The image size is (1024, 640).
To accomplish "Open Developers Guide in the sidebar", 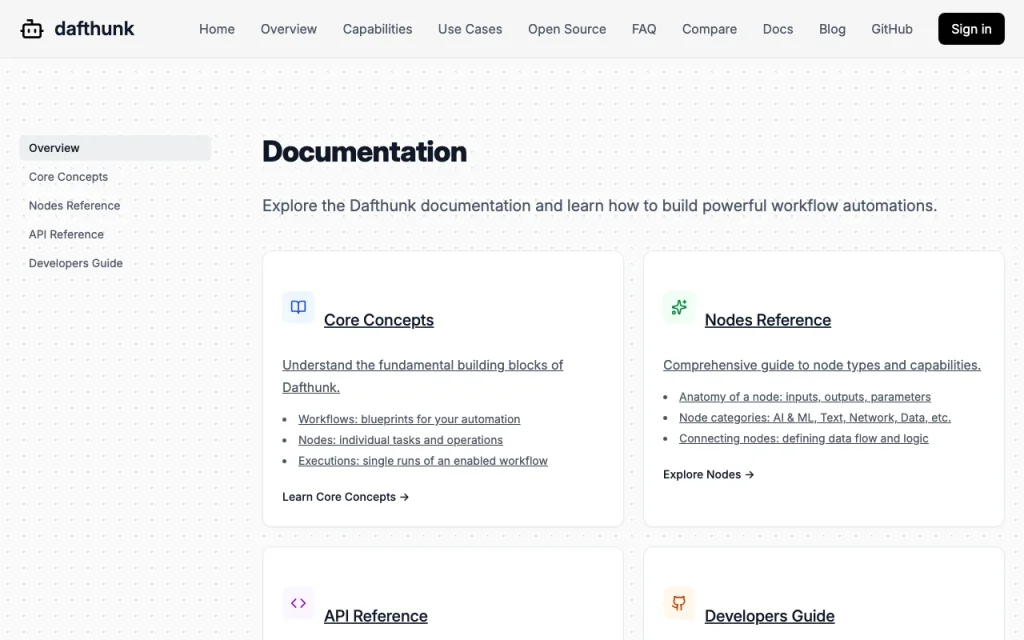I will [x=76, y=263].
